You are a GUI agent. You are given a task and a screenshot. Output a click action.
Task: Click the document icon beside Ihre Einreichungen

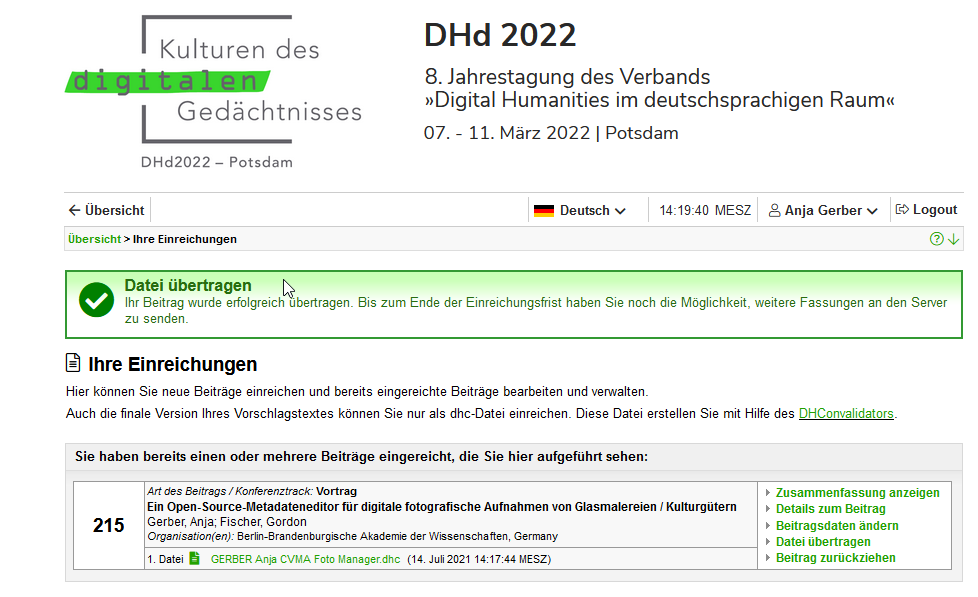coord(73,362)
